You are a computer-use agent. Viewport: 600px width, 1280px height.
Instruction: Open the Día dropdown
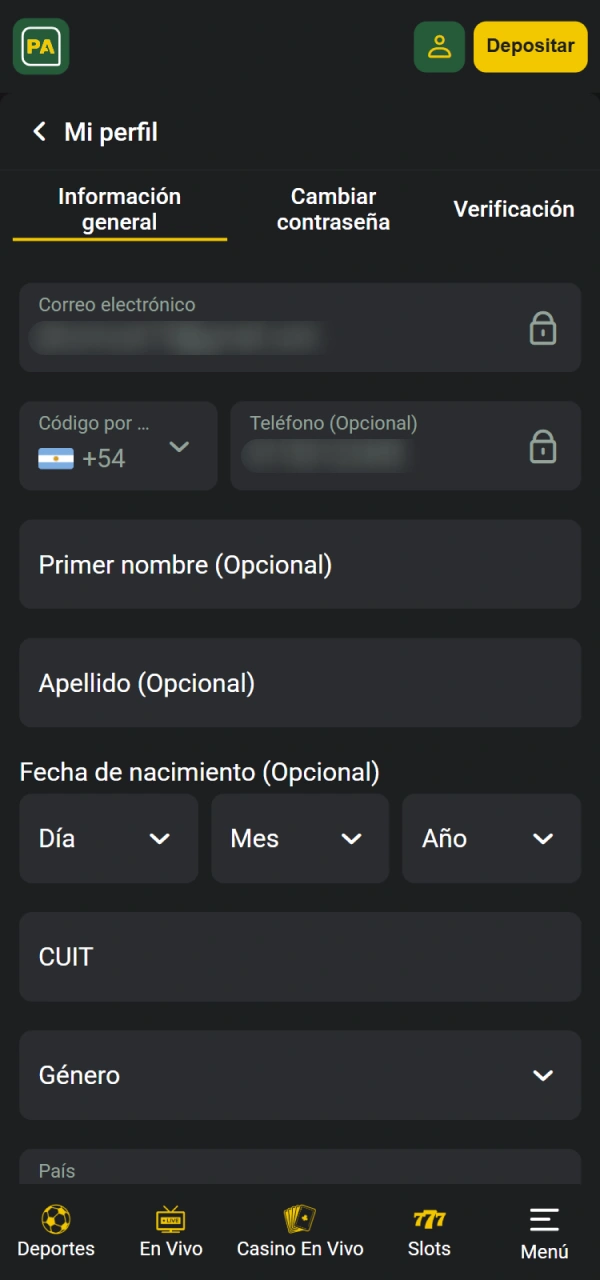tap(108, 838)
